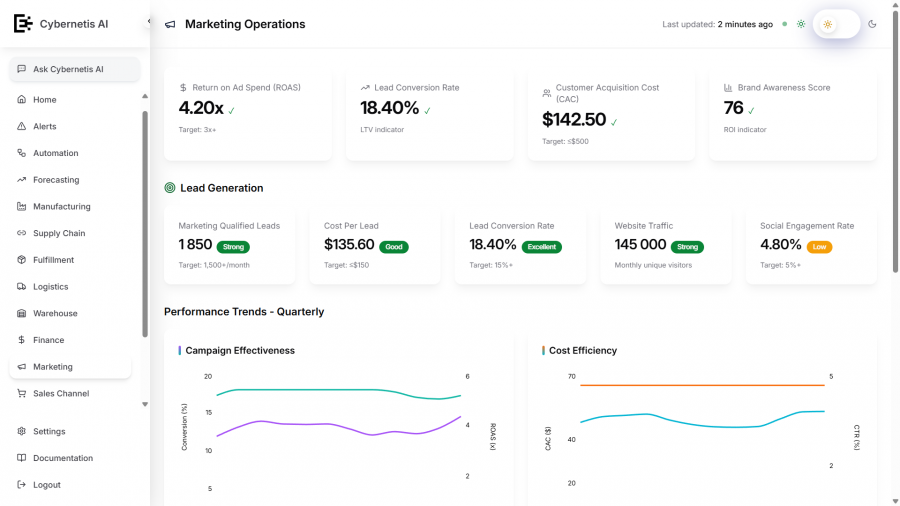Collapse the sidebar using the chevron
The image size is (900, 506).
[x=149, y=21]
